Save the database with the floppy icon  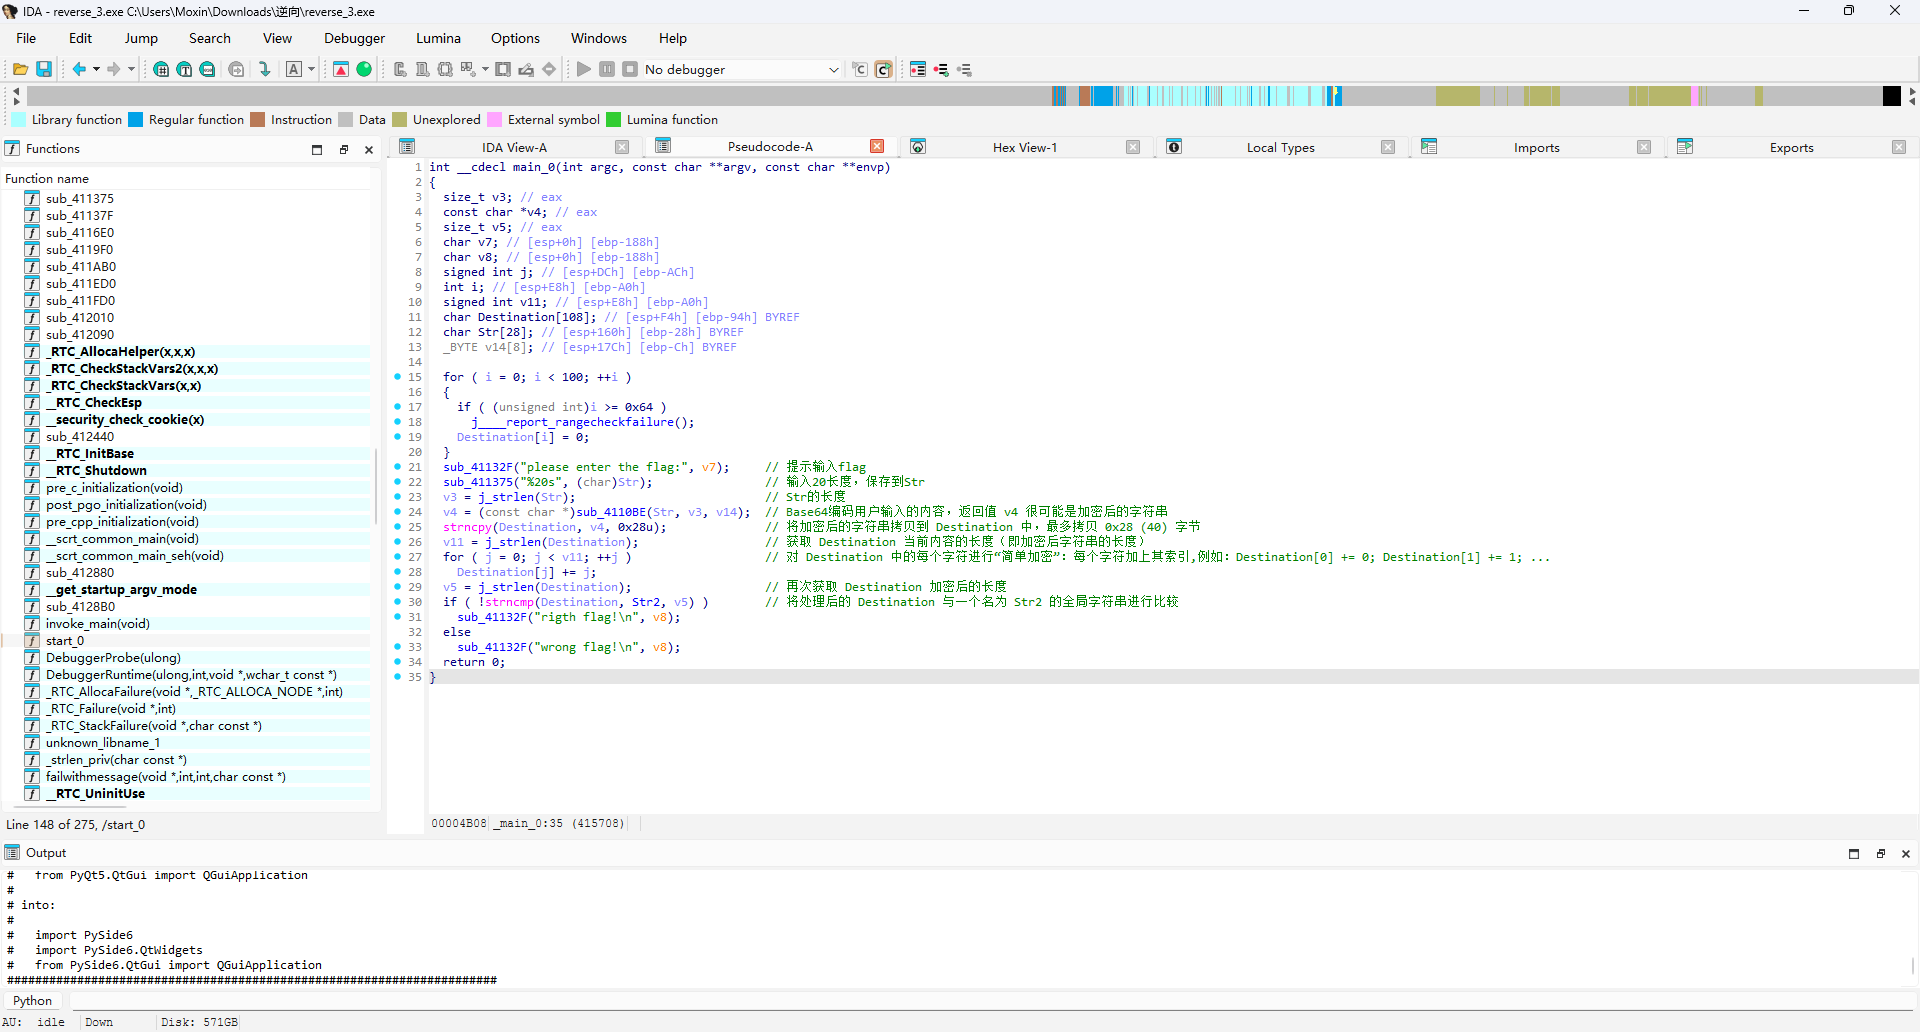44,69
